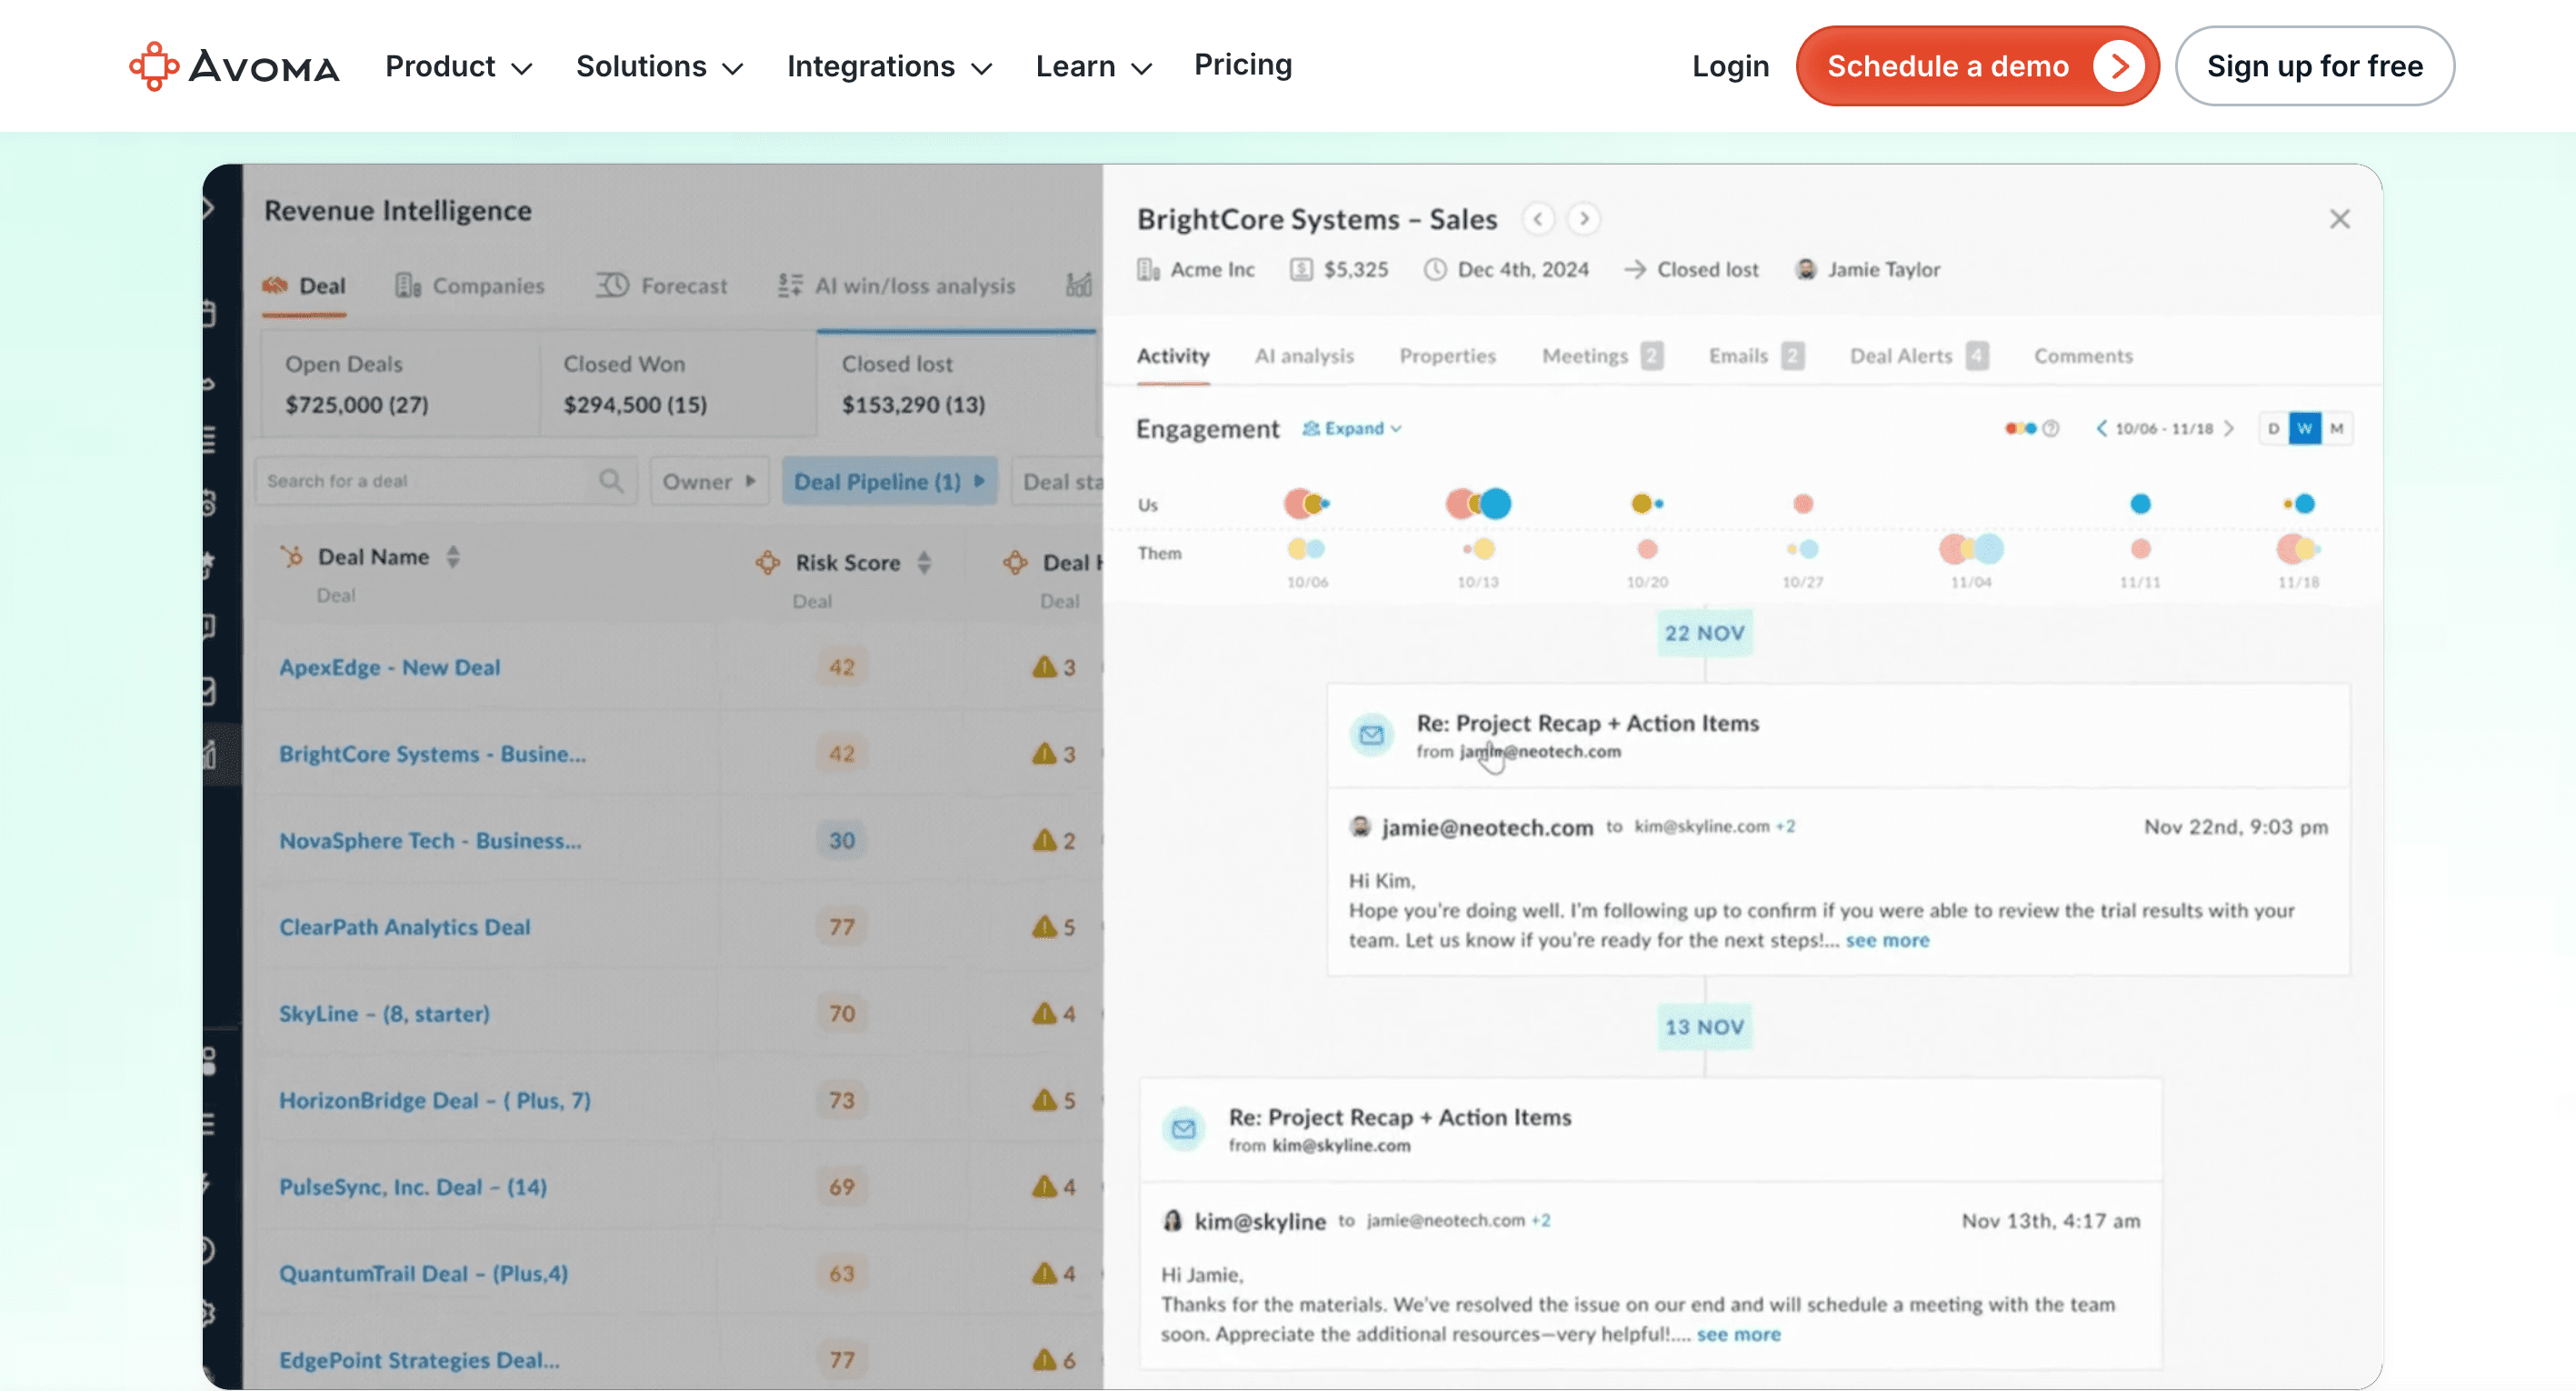Screen dimensions: 2576x1391
Task: Click Sign up for free button
Action: tap(2314, 66)
